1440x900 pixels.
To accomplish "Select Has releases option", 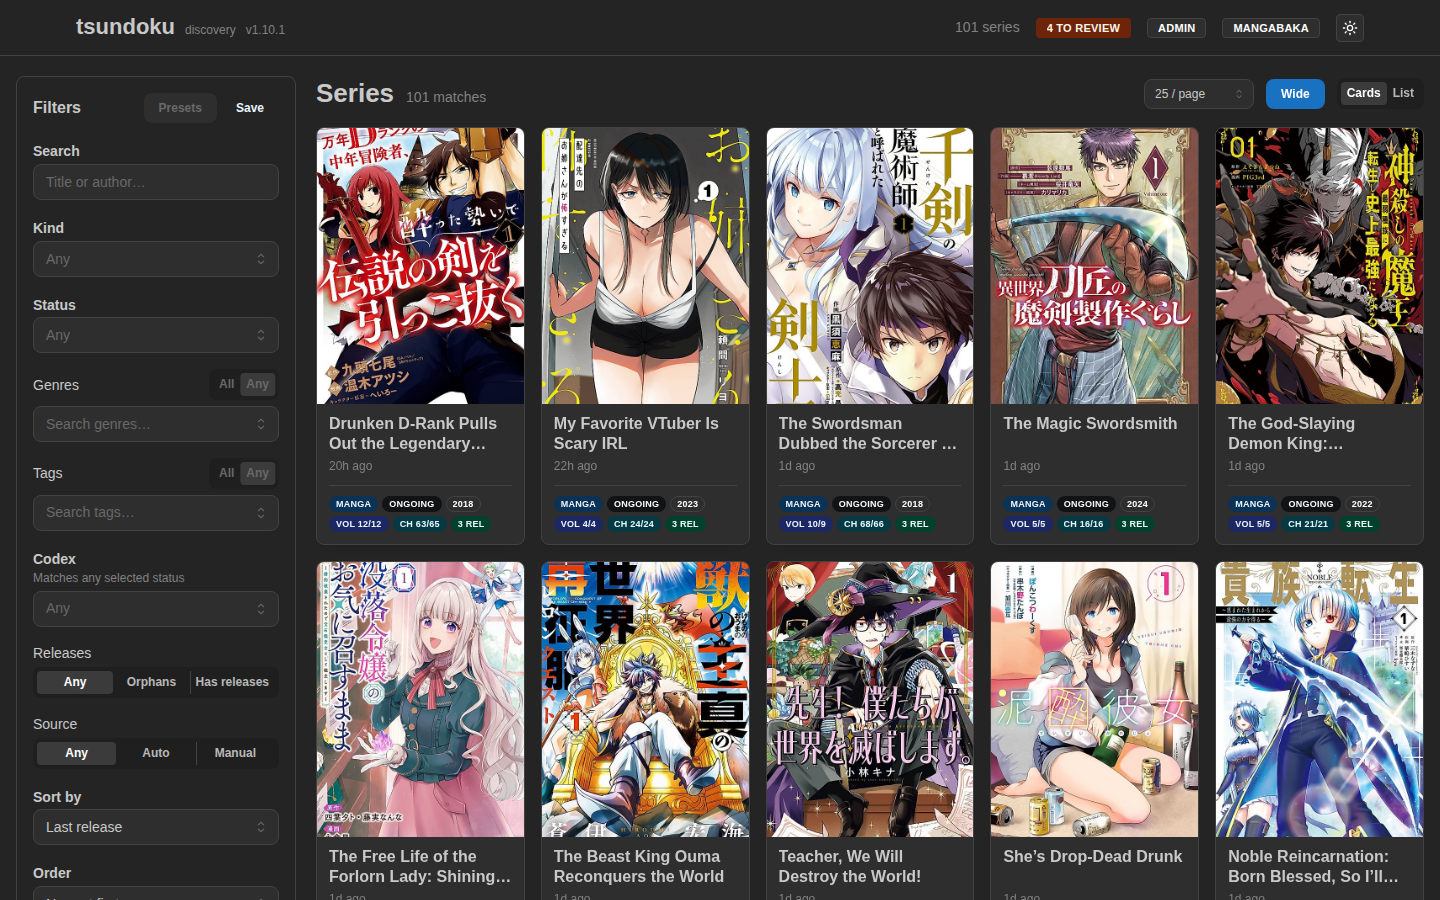I will tap(232, 682).
